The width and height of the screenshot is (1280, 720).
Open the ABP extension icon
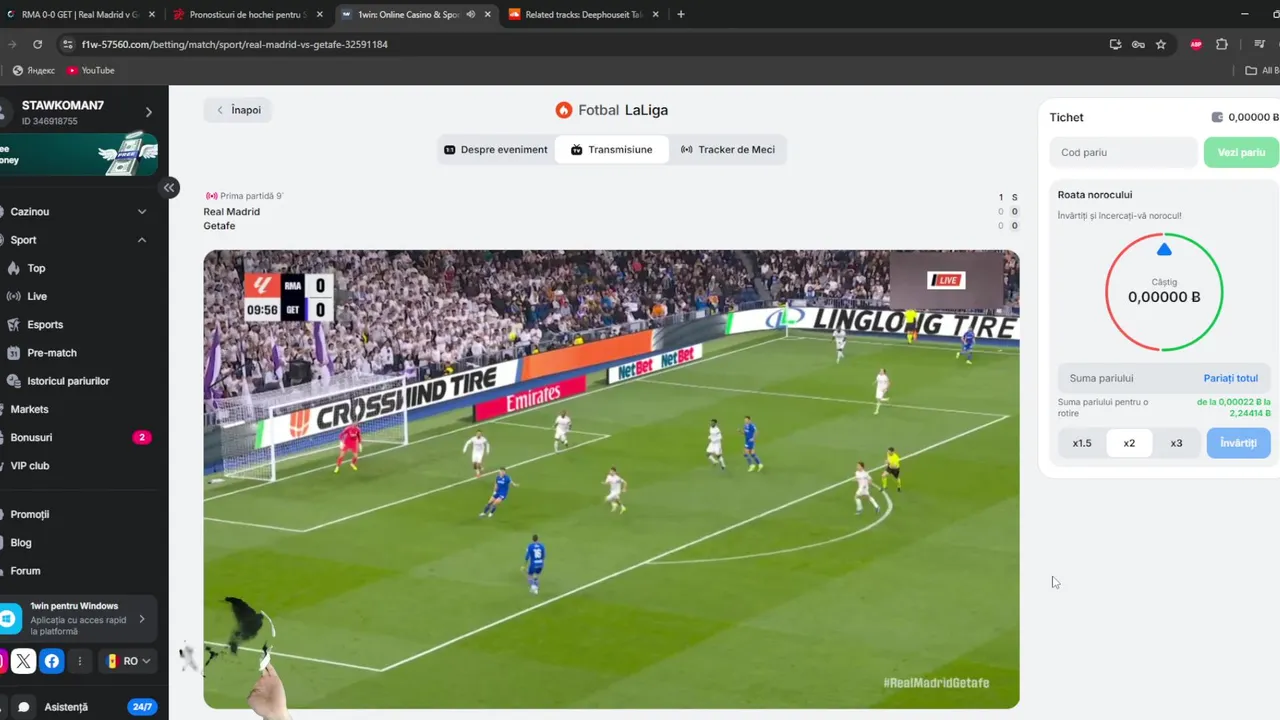(1196, 44)
